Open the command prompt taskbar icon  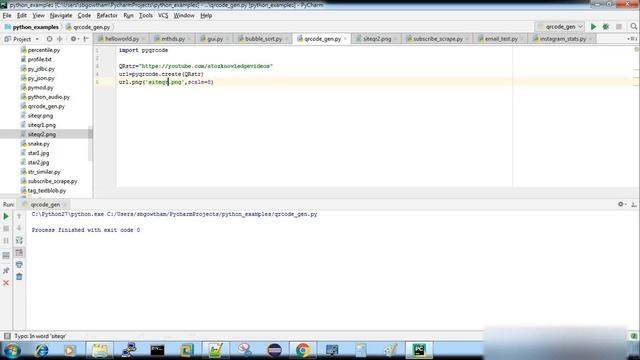tap(158, 350)
